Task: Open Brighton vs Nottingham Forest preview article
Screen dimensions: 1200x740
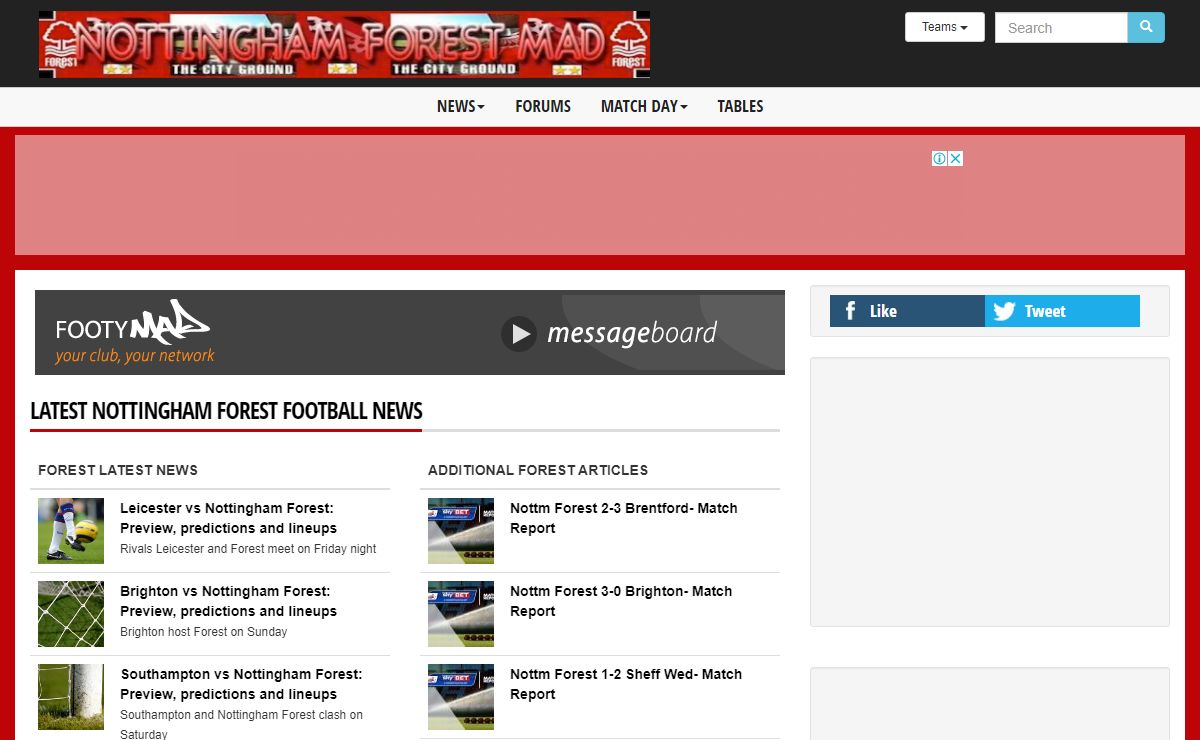Action: pos(228,601)
